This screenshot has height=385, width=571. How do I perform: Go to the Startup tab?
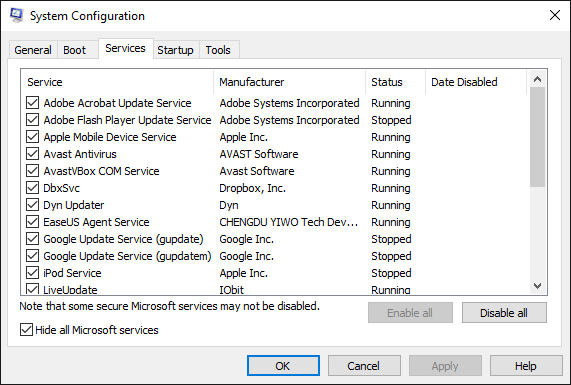point(175,50)
